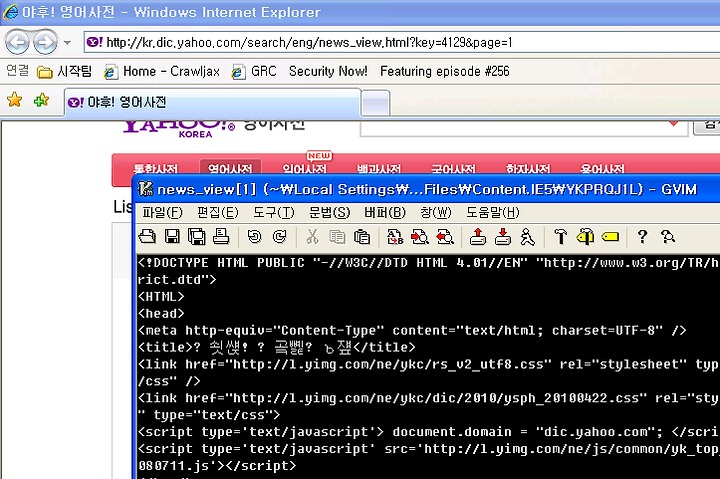Select the 통합사전 dictionary tab
This screenshot has height=479, width=720.
(x=155, y=169)
